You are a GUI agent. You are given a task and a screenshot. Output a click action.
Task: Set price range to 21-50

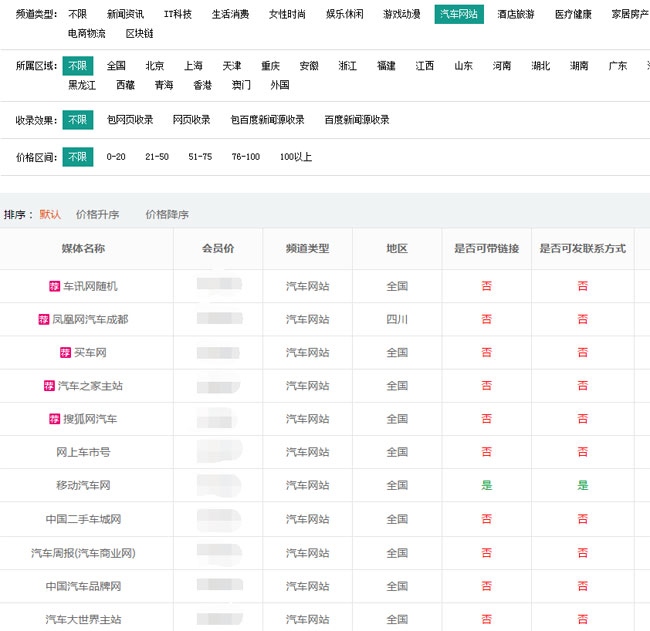(x=157, y=157)
